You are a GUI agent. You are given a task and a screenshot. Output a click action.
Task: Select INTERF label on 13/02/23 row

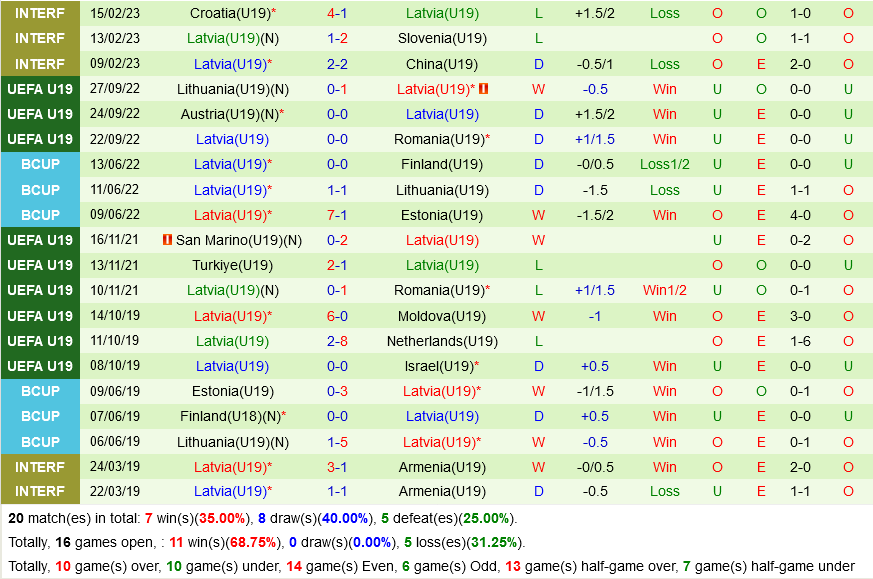(40, 38)
